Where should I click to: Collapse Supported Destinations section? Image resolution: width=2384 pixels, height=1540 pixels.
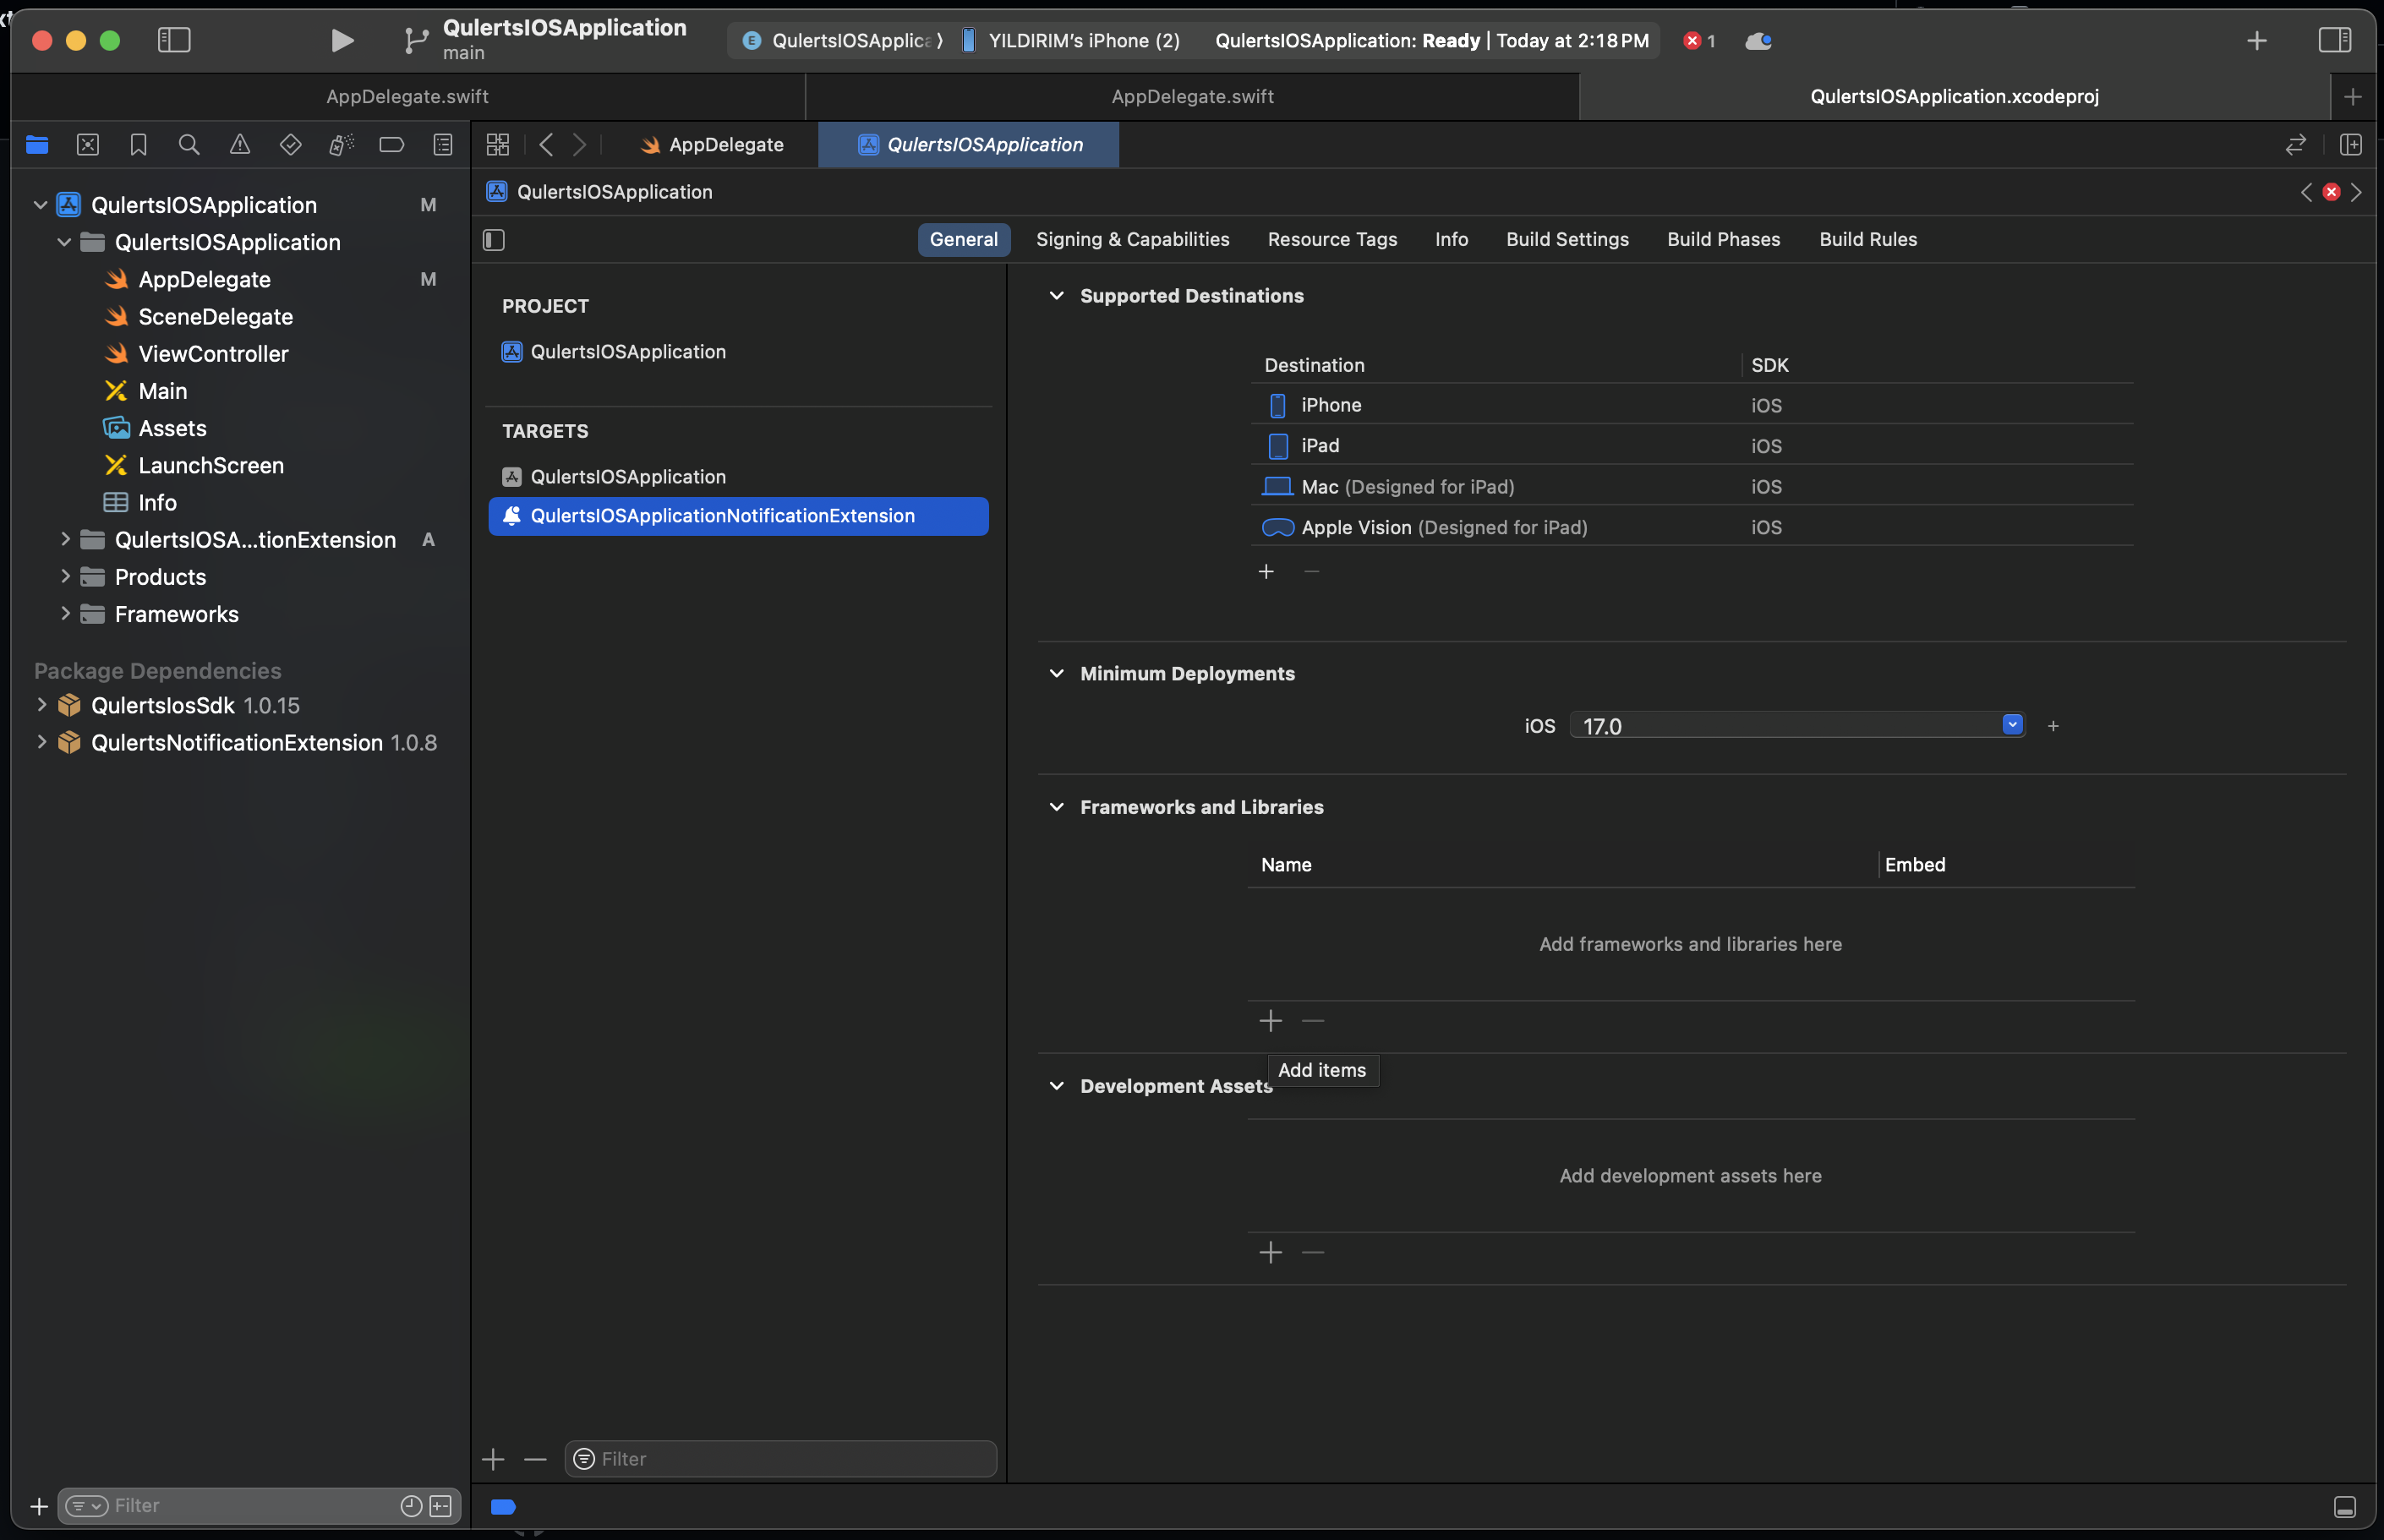1056,296
